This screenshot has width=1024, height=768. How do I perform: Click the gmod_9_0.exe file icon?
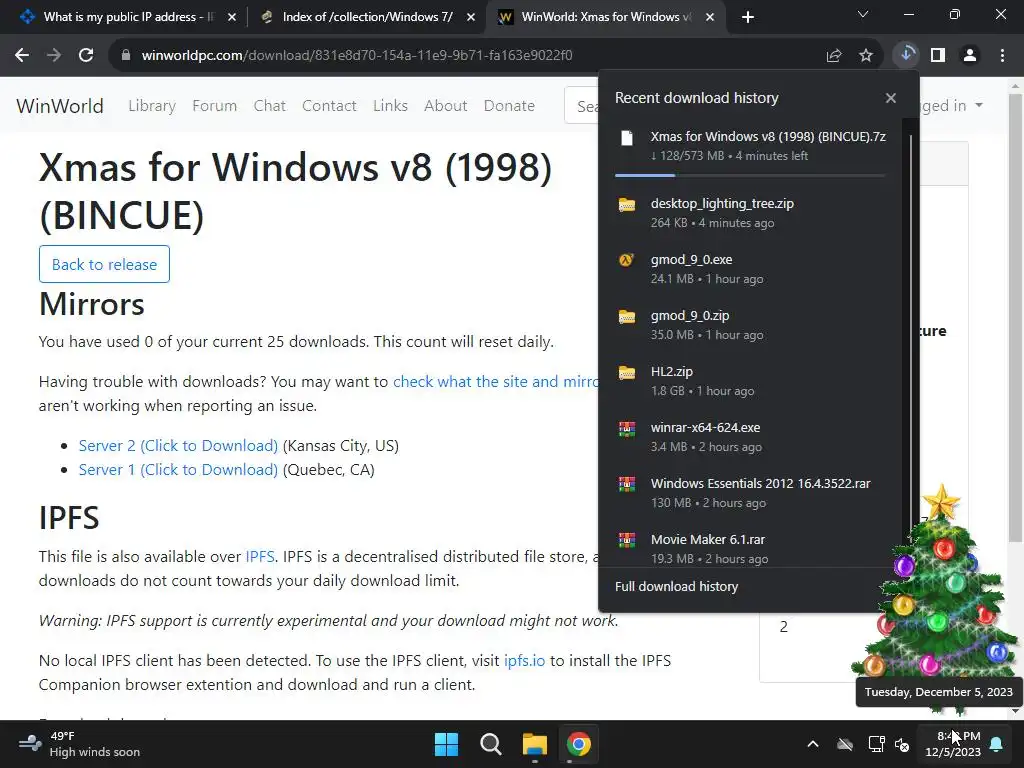pyautogui.click(x=627, y=260)
